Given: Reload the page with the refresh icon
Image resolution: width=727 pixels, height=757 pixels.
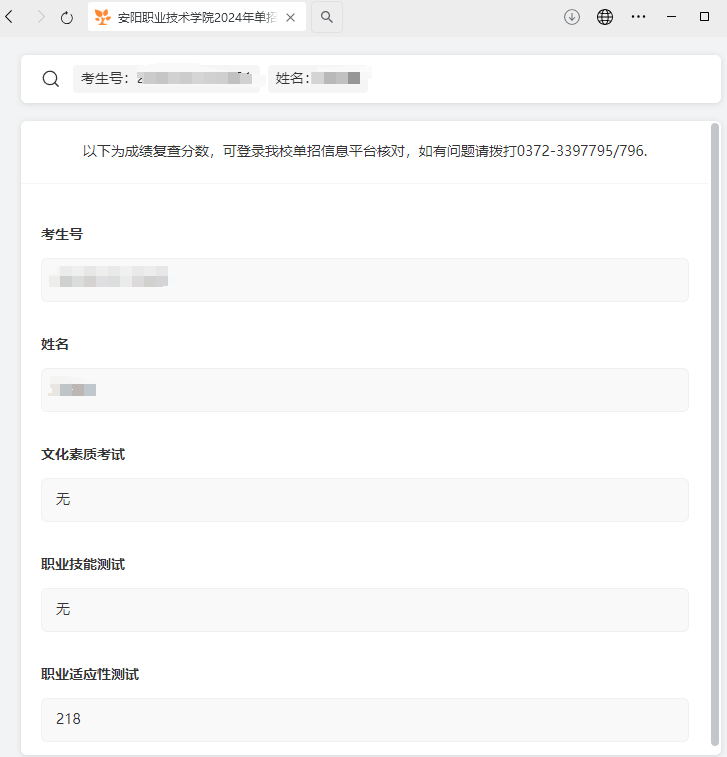Looking at the screenshot, I should (67, 17).
